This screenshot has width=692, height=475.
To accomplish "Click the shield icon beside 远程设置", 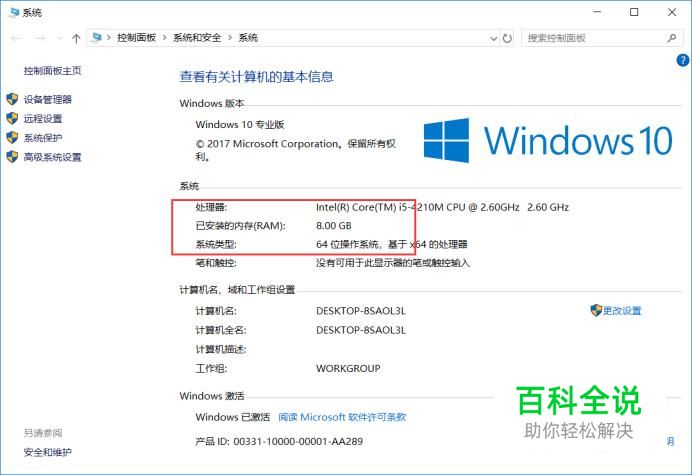I will [12, 118].
